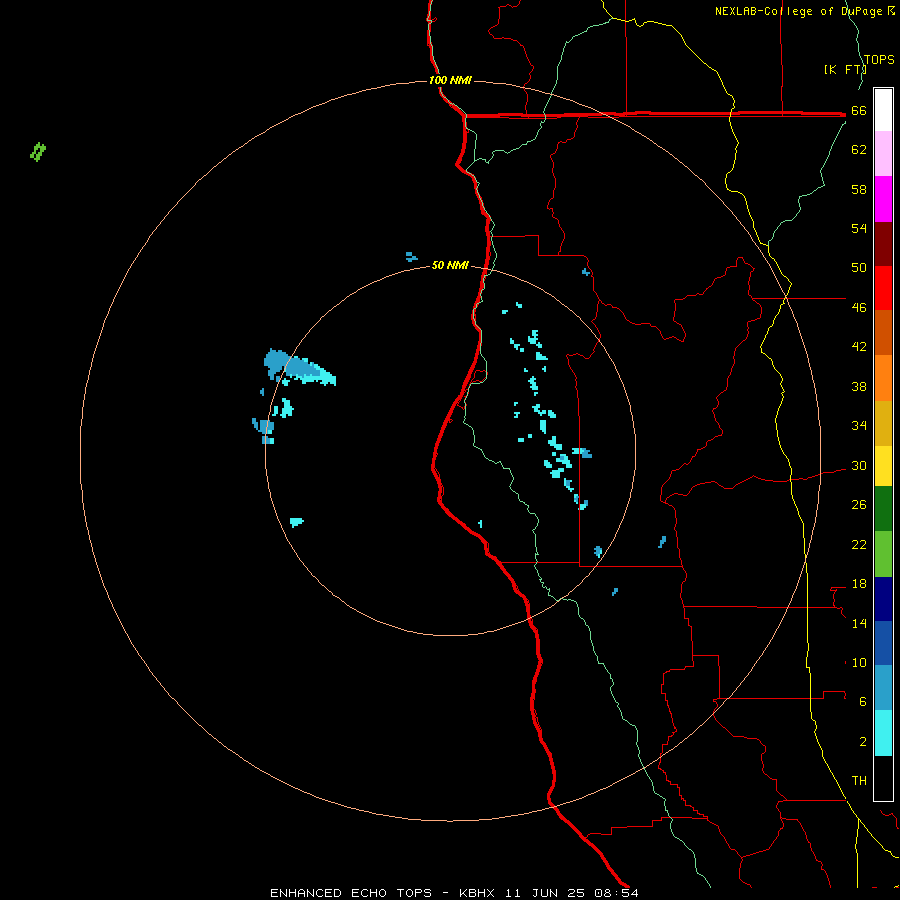Click the bright red legend swatch
900x900 pixels.
pyautogui.click(x=883, y=288)
